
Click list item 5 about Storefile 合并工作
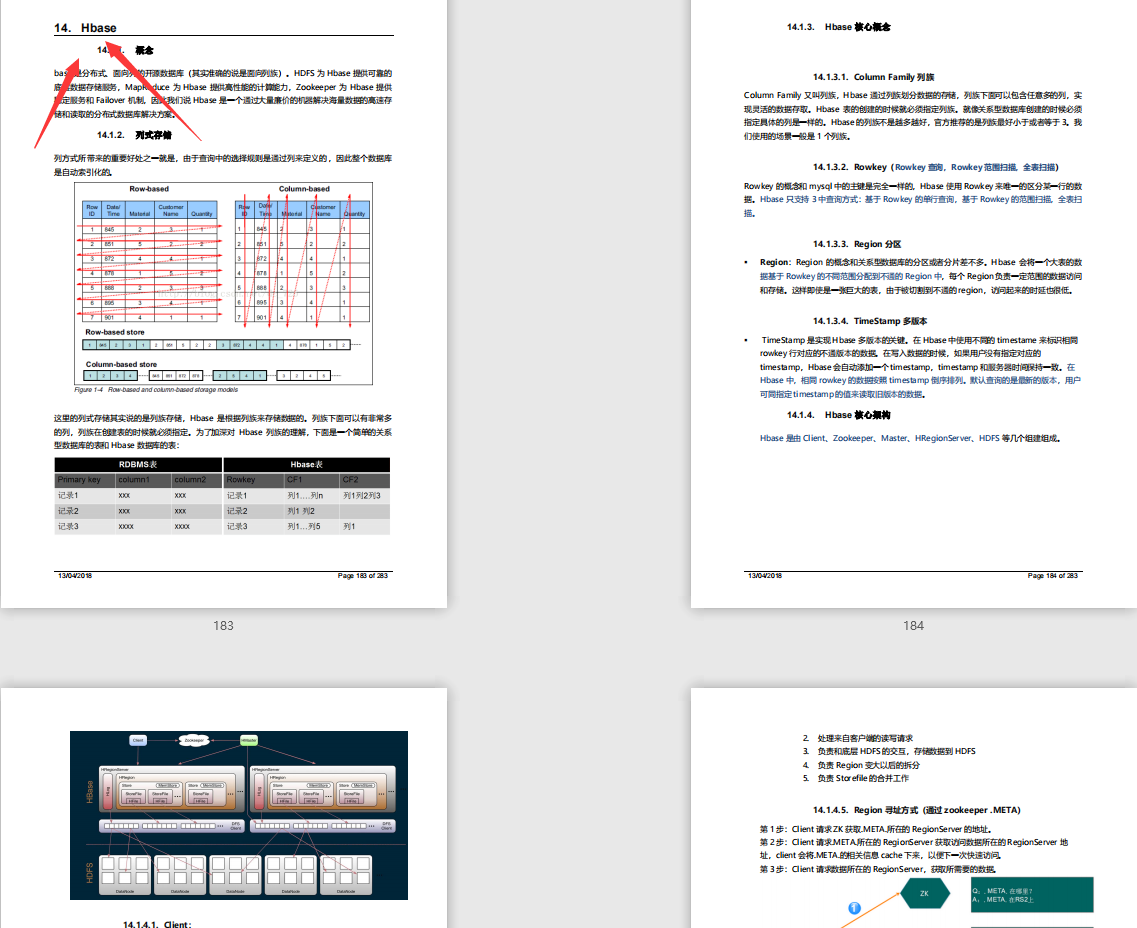point(856,779)
